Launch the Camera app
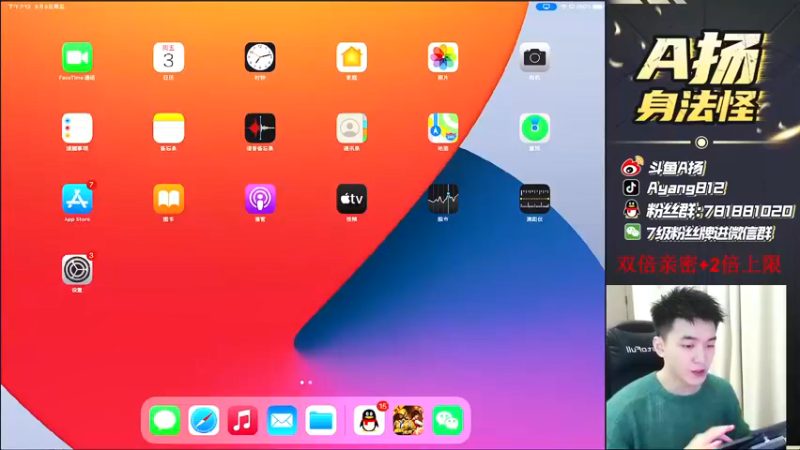Screen dimensions: 800x450 coord(535,57)
